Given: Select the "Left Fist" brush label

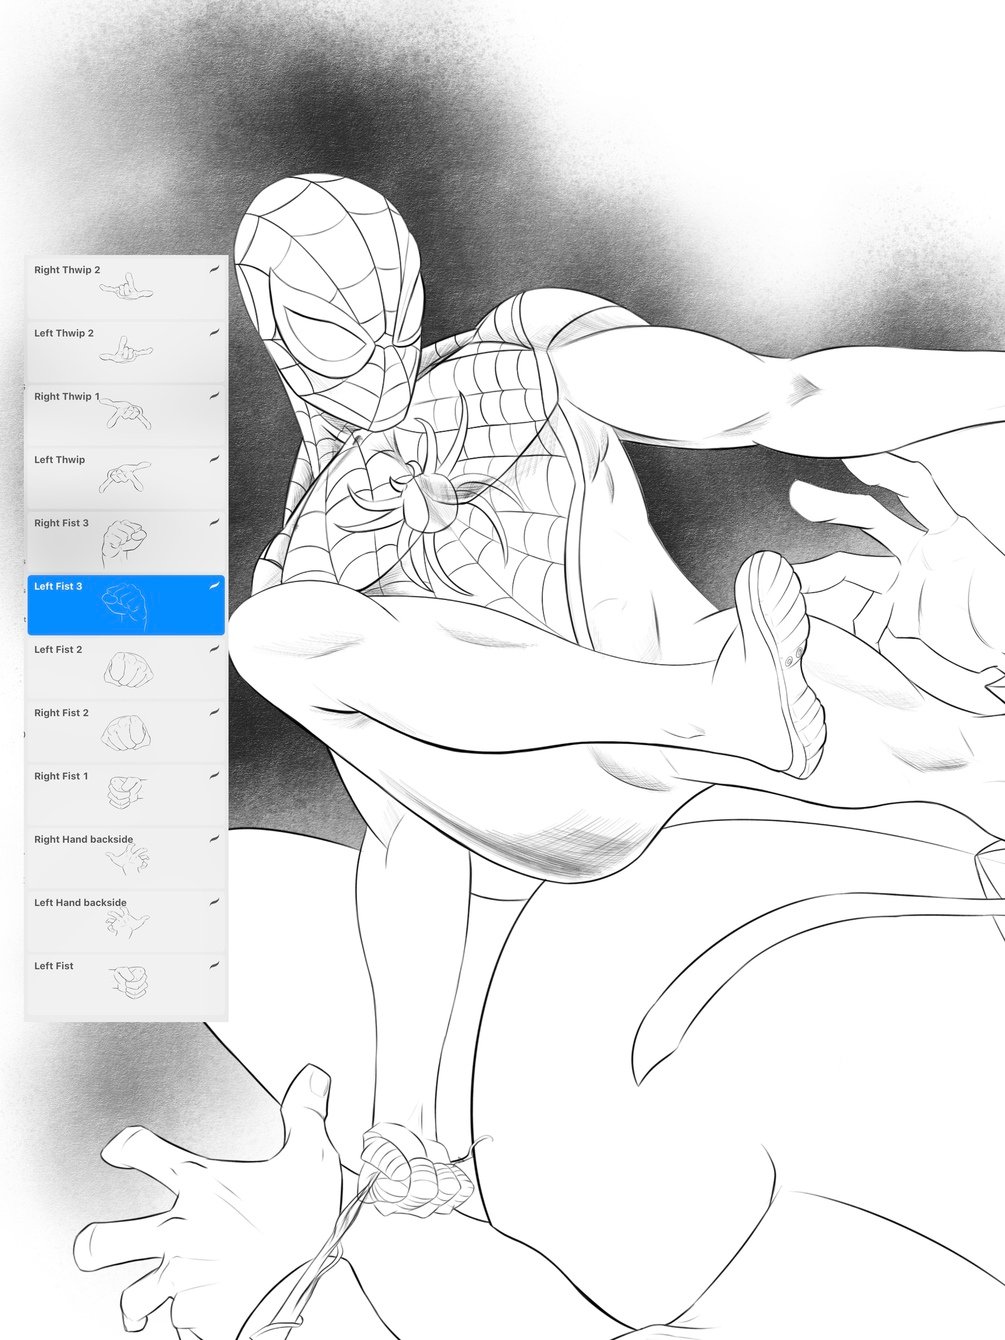Looking at the screenshot, I should [54, 966].
